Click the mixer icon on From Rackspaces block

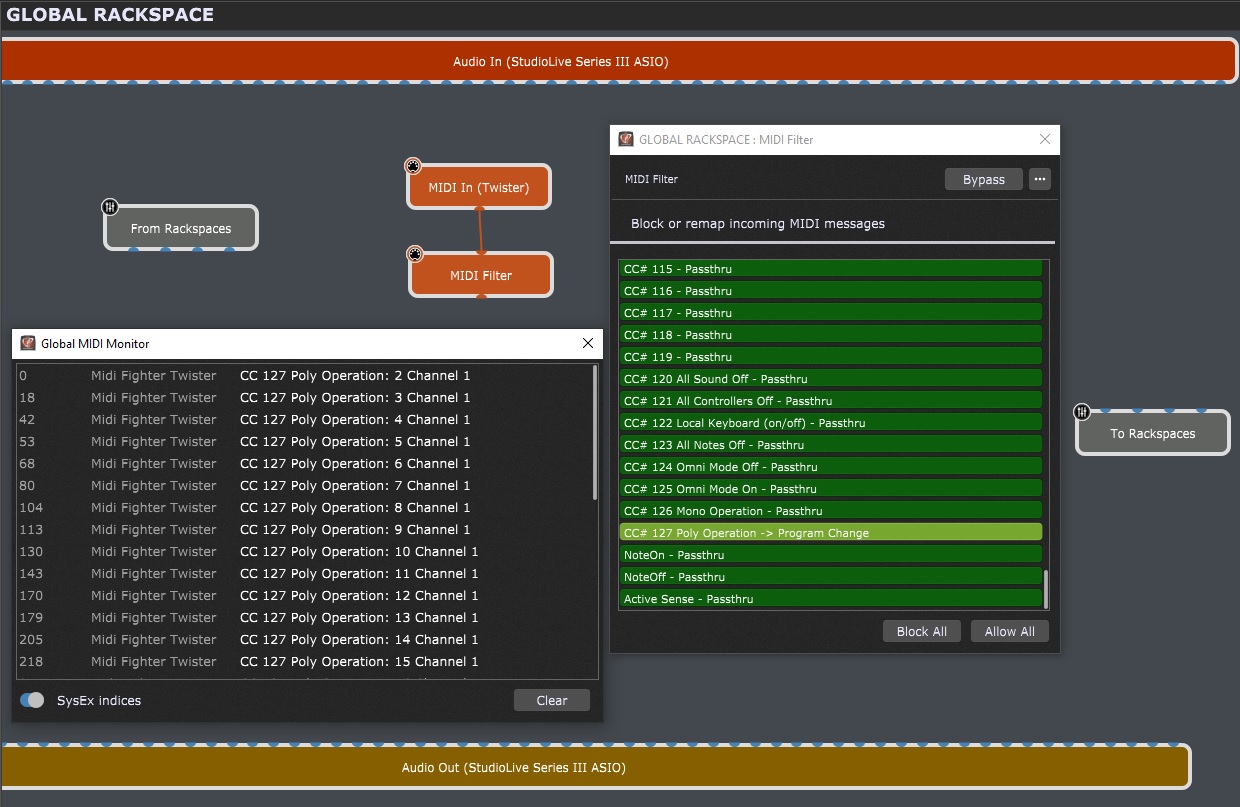(x=110, y=207)
